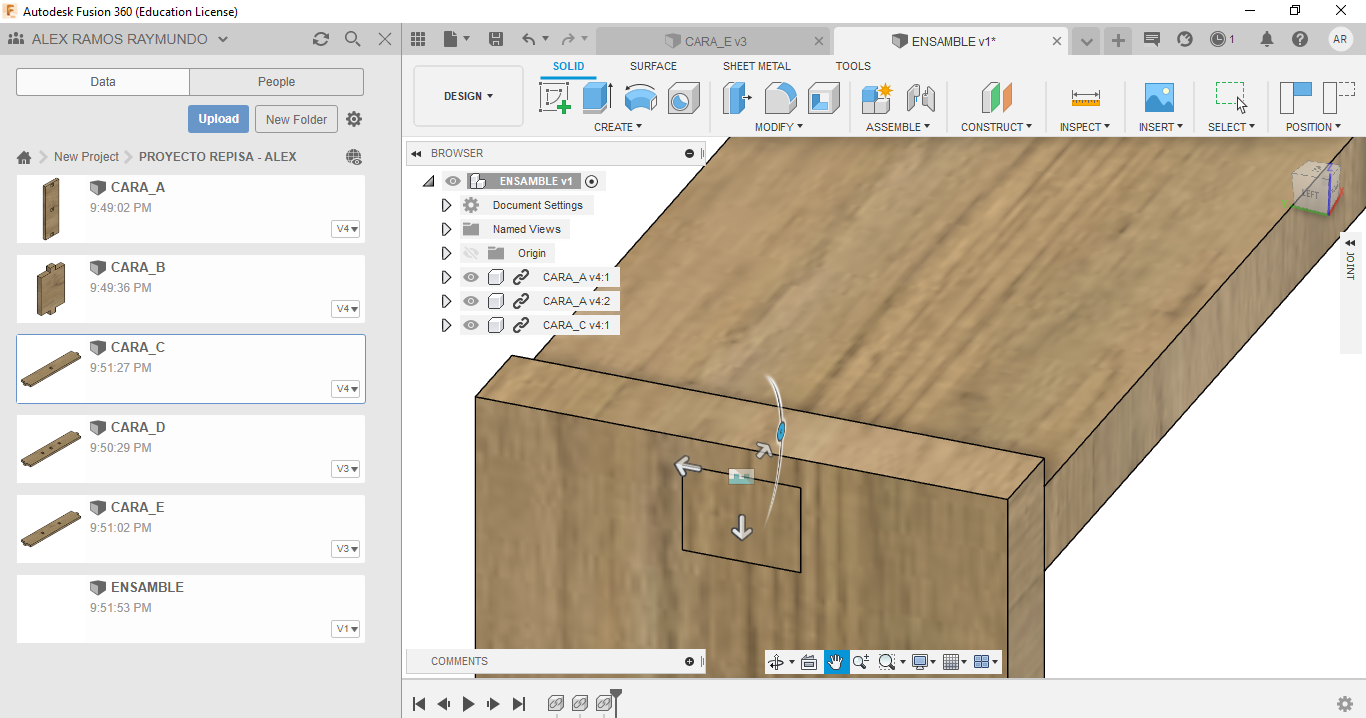Hide CARA_A v4:1 component

pos(471,277)
